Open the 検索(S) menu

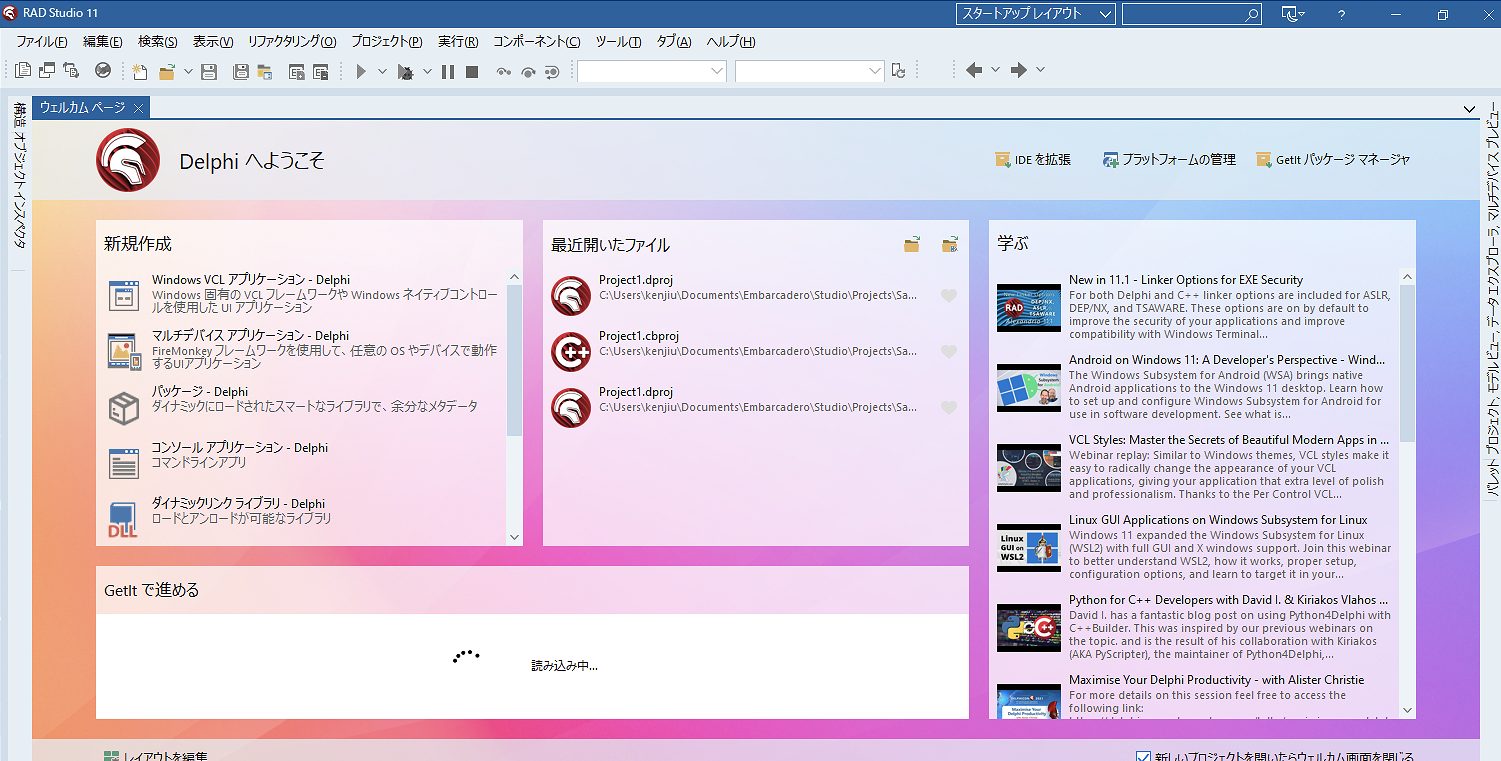(x=158, y=41)
